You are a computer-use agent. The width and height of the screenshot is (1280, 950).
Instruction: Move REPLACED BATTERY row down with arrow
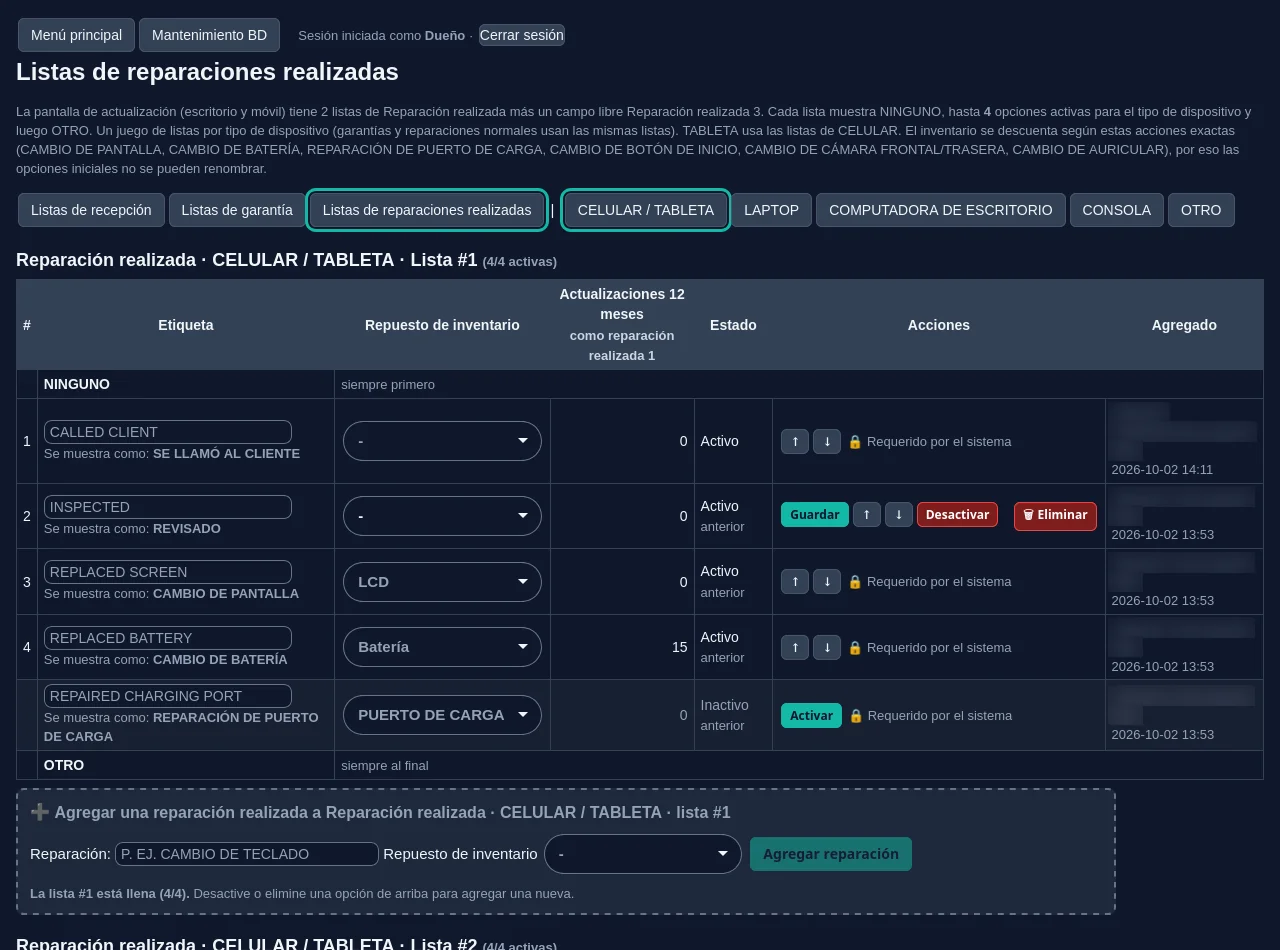click(827, 647)
